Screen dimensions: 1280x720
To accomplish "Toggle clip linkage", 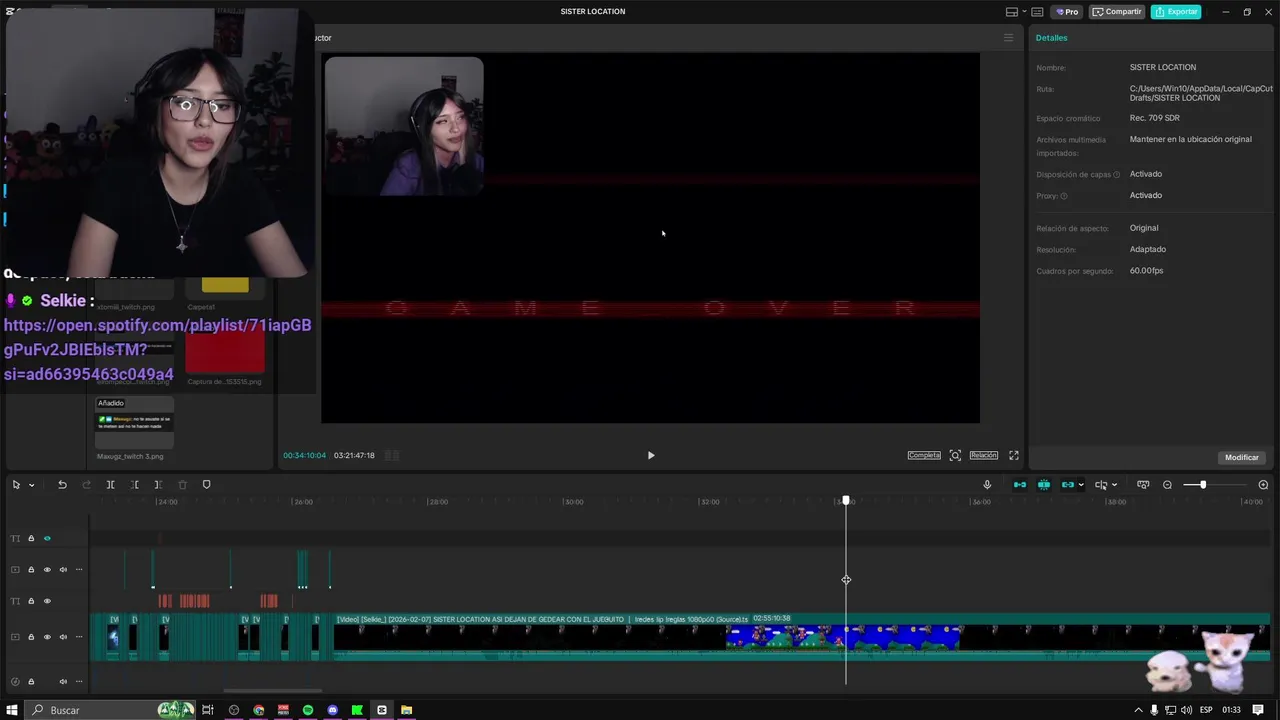I will [1067, 485].
